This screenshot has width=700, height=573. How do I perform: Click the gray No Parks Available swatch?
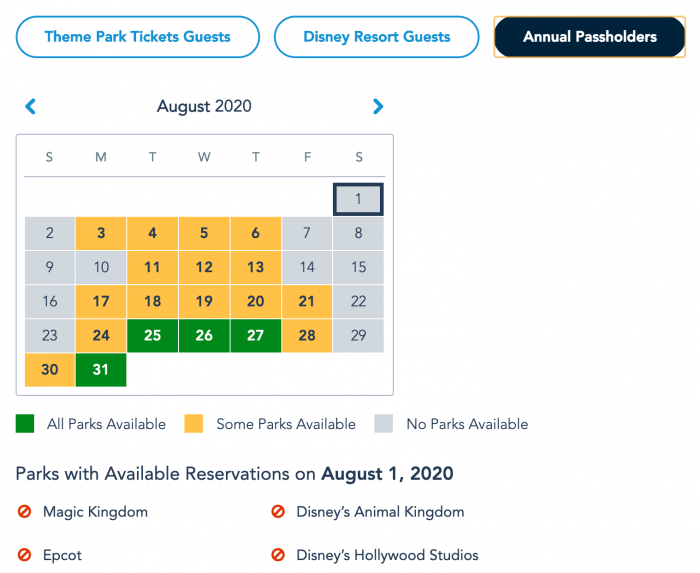click(384, 424)
